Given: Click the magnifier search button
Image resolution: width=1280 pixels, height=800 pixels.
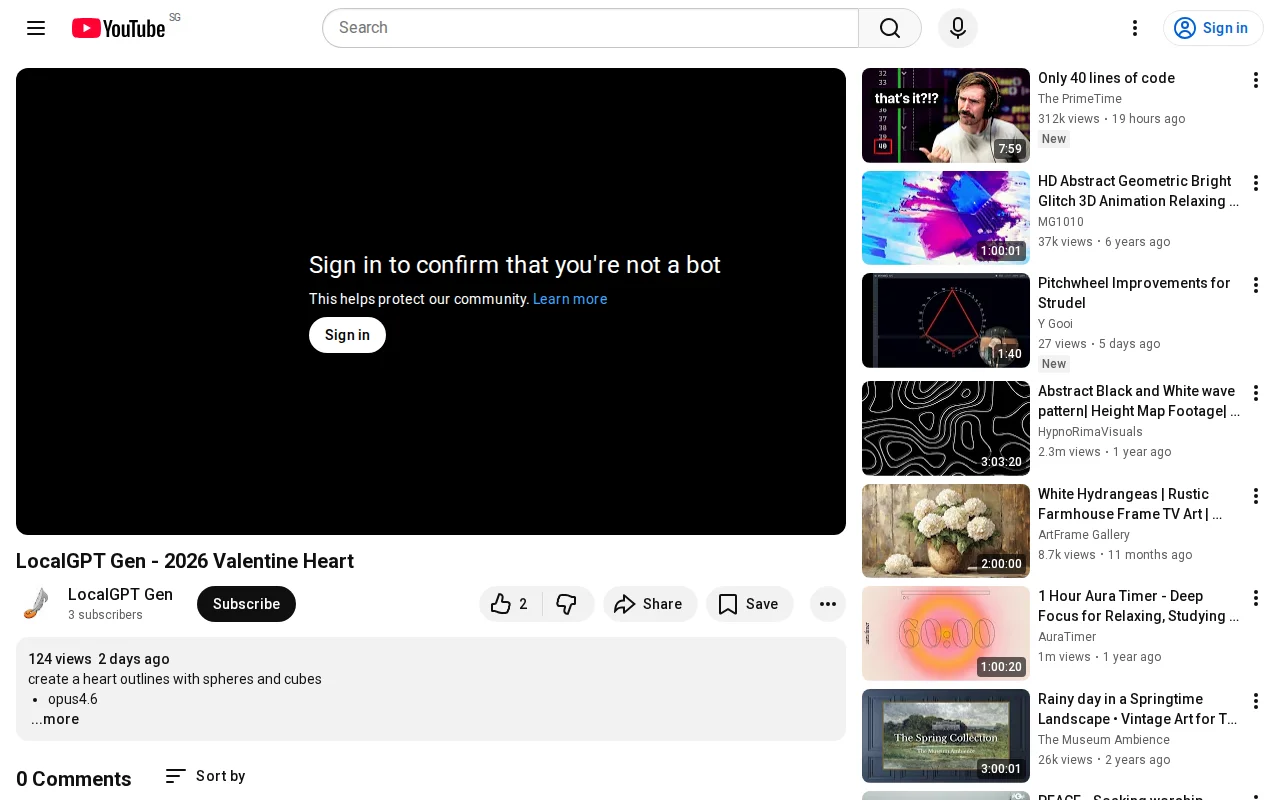Looking at the screenshot, I should tap(890, 28).
